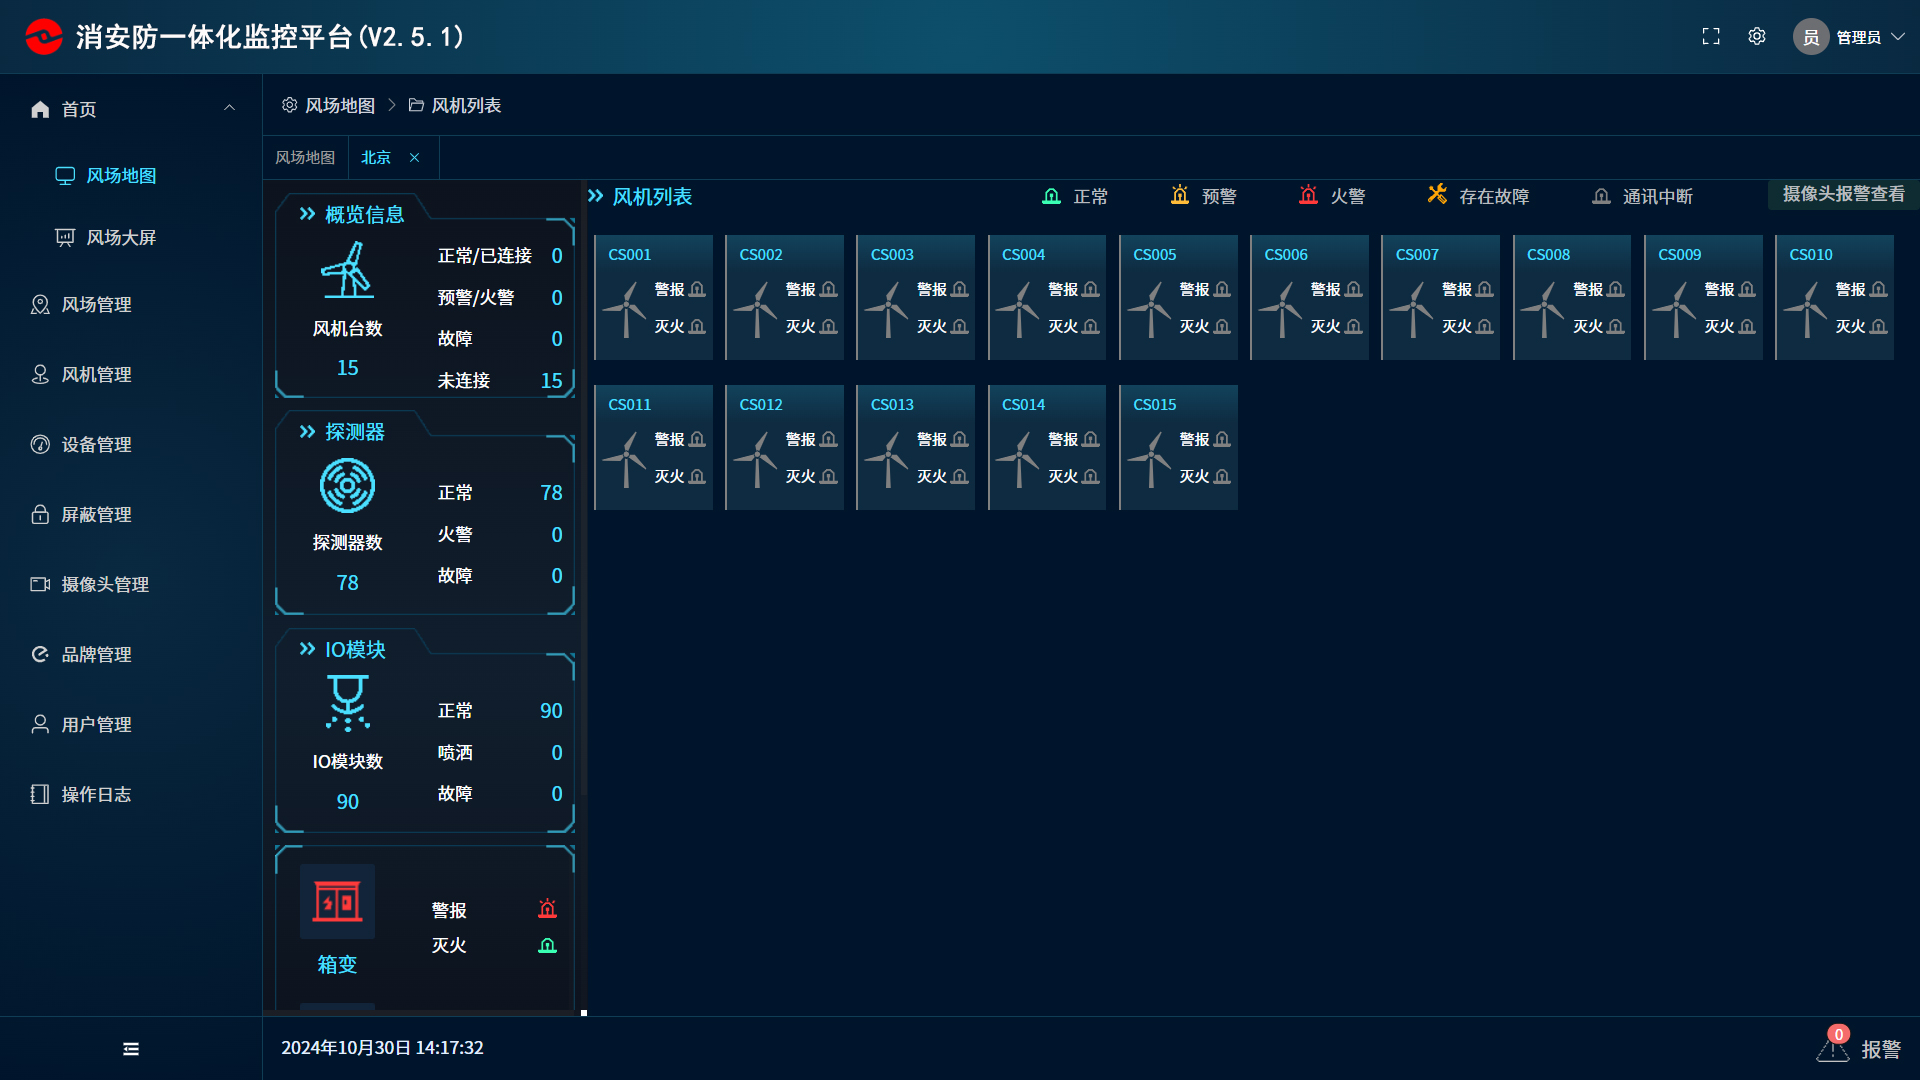Click 风场地图 breadcrumb link
1920x1080 pixels.
(339, 105)
